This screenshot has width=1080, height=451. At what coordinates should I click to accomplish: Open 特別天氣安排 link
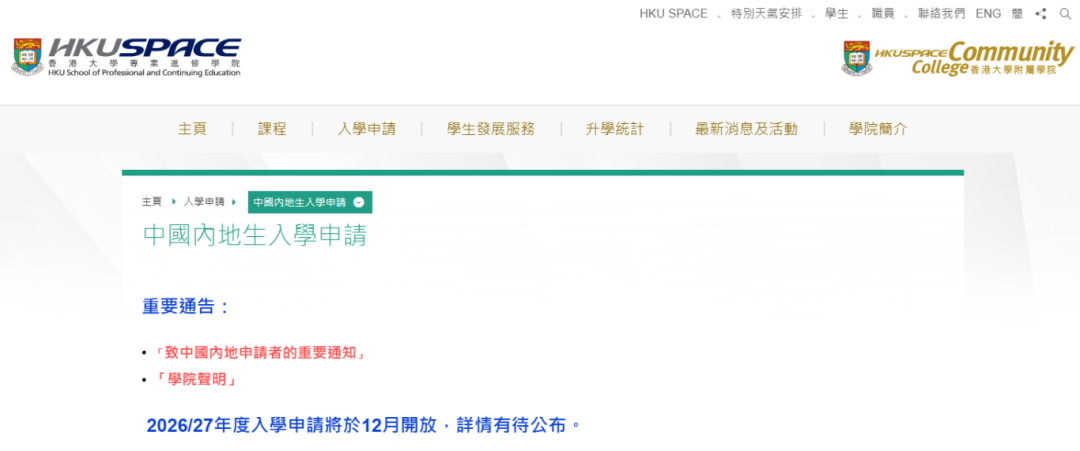point(766,14)
